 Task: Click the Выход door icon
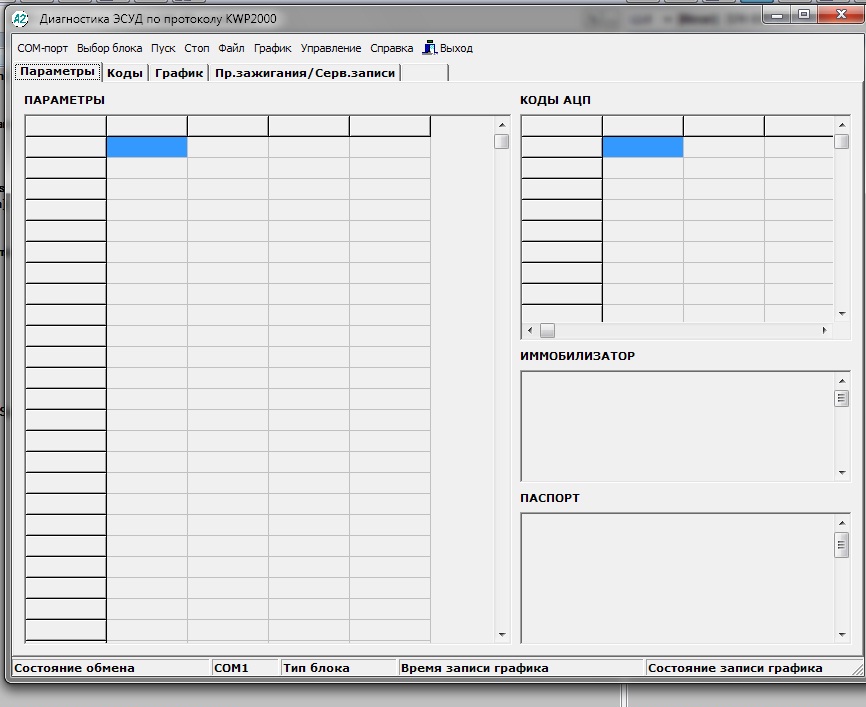(429, 48)
